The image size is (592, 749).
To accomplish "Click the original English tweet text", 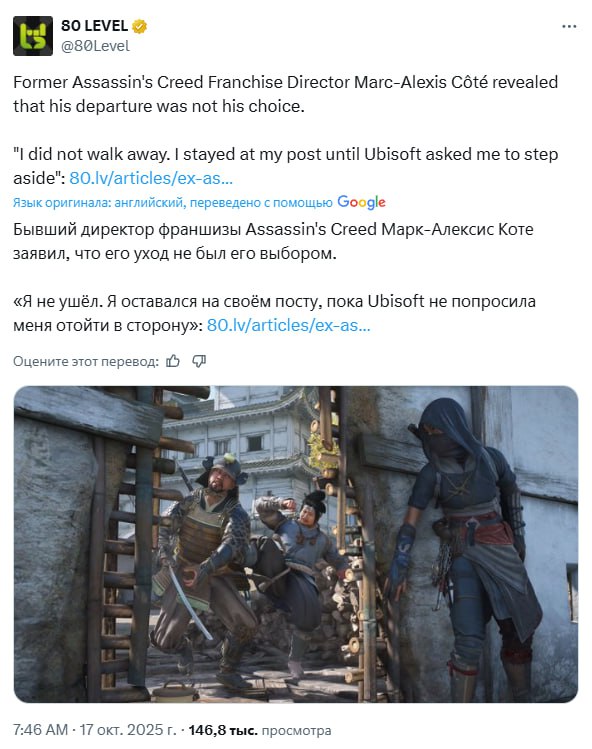I will (286, 130).
